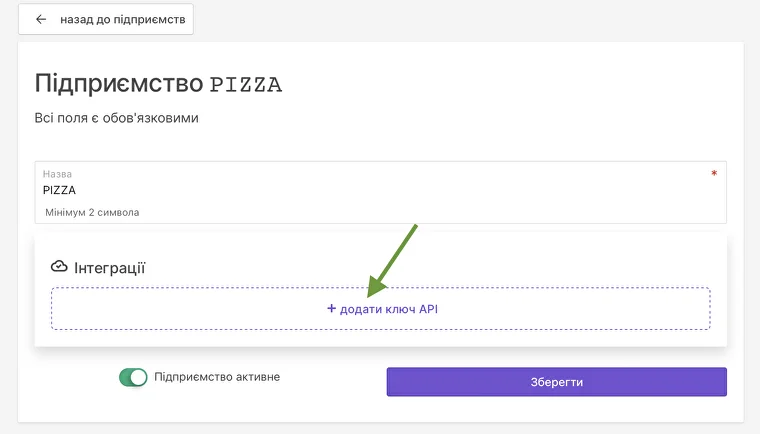Click the "Підприємство" heading word
This screenshot has height=434, width=760.
[118, 84]
